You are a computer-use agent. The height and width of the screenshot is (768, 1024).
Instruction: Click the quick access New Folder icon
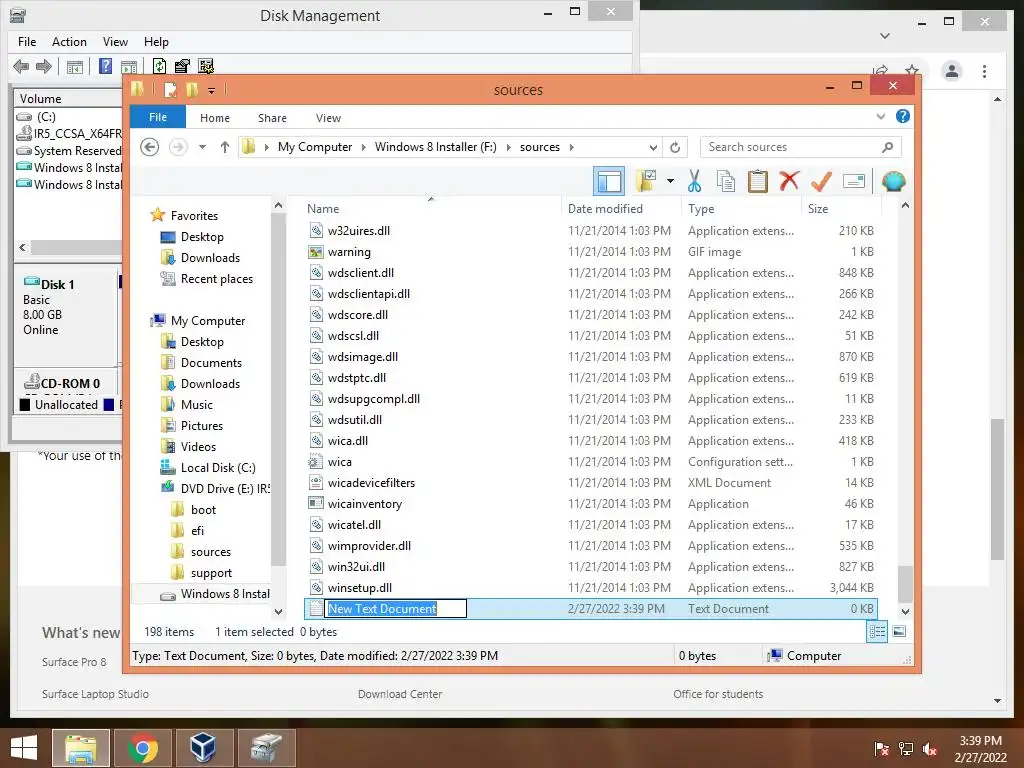pyautogui.click(x=192, y=89)
